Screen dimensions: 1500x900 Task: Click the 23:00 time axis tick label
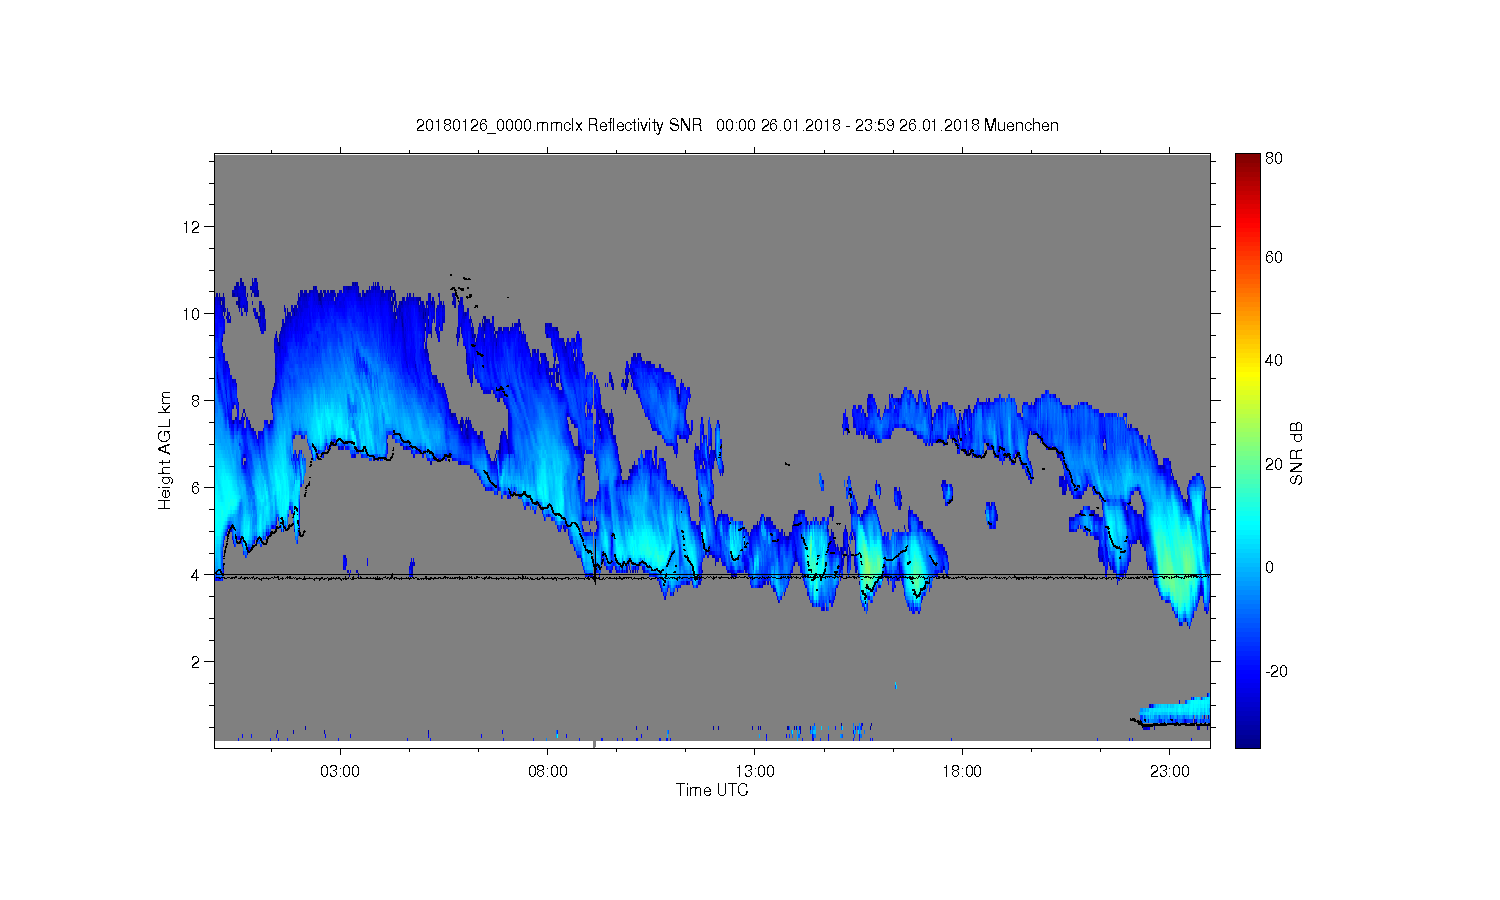1170,772
